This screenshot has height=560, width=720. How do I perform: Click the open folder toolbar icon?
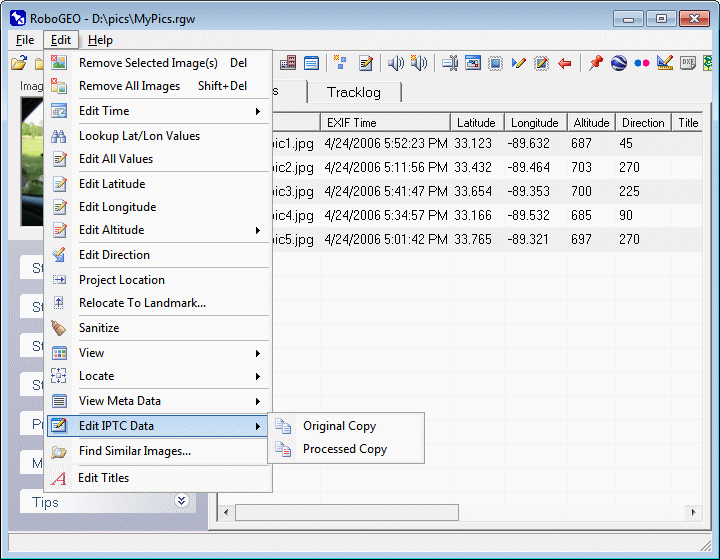tap(19, 63)
